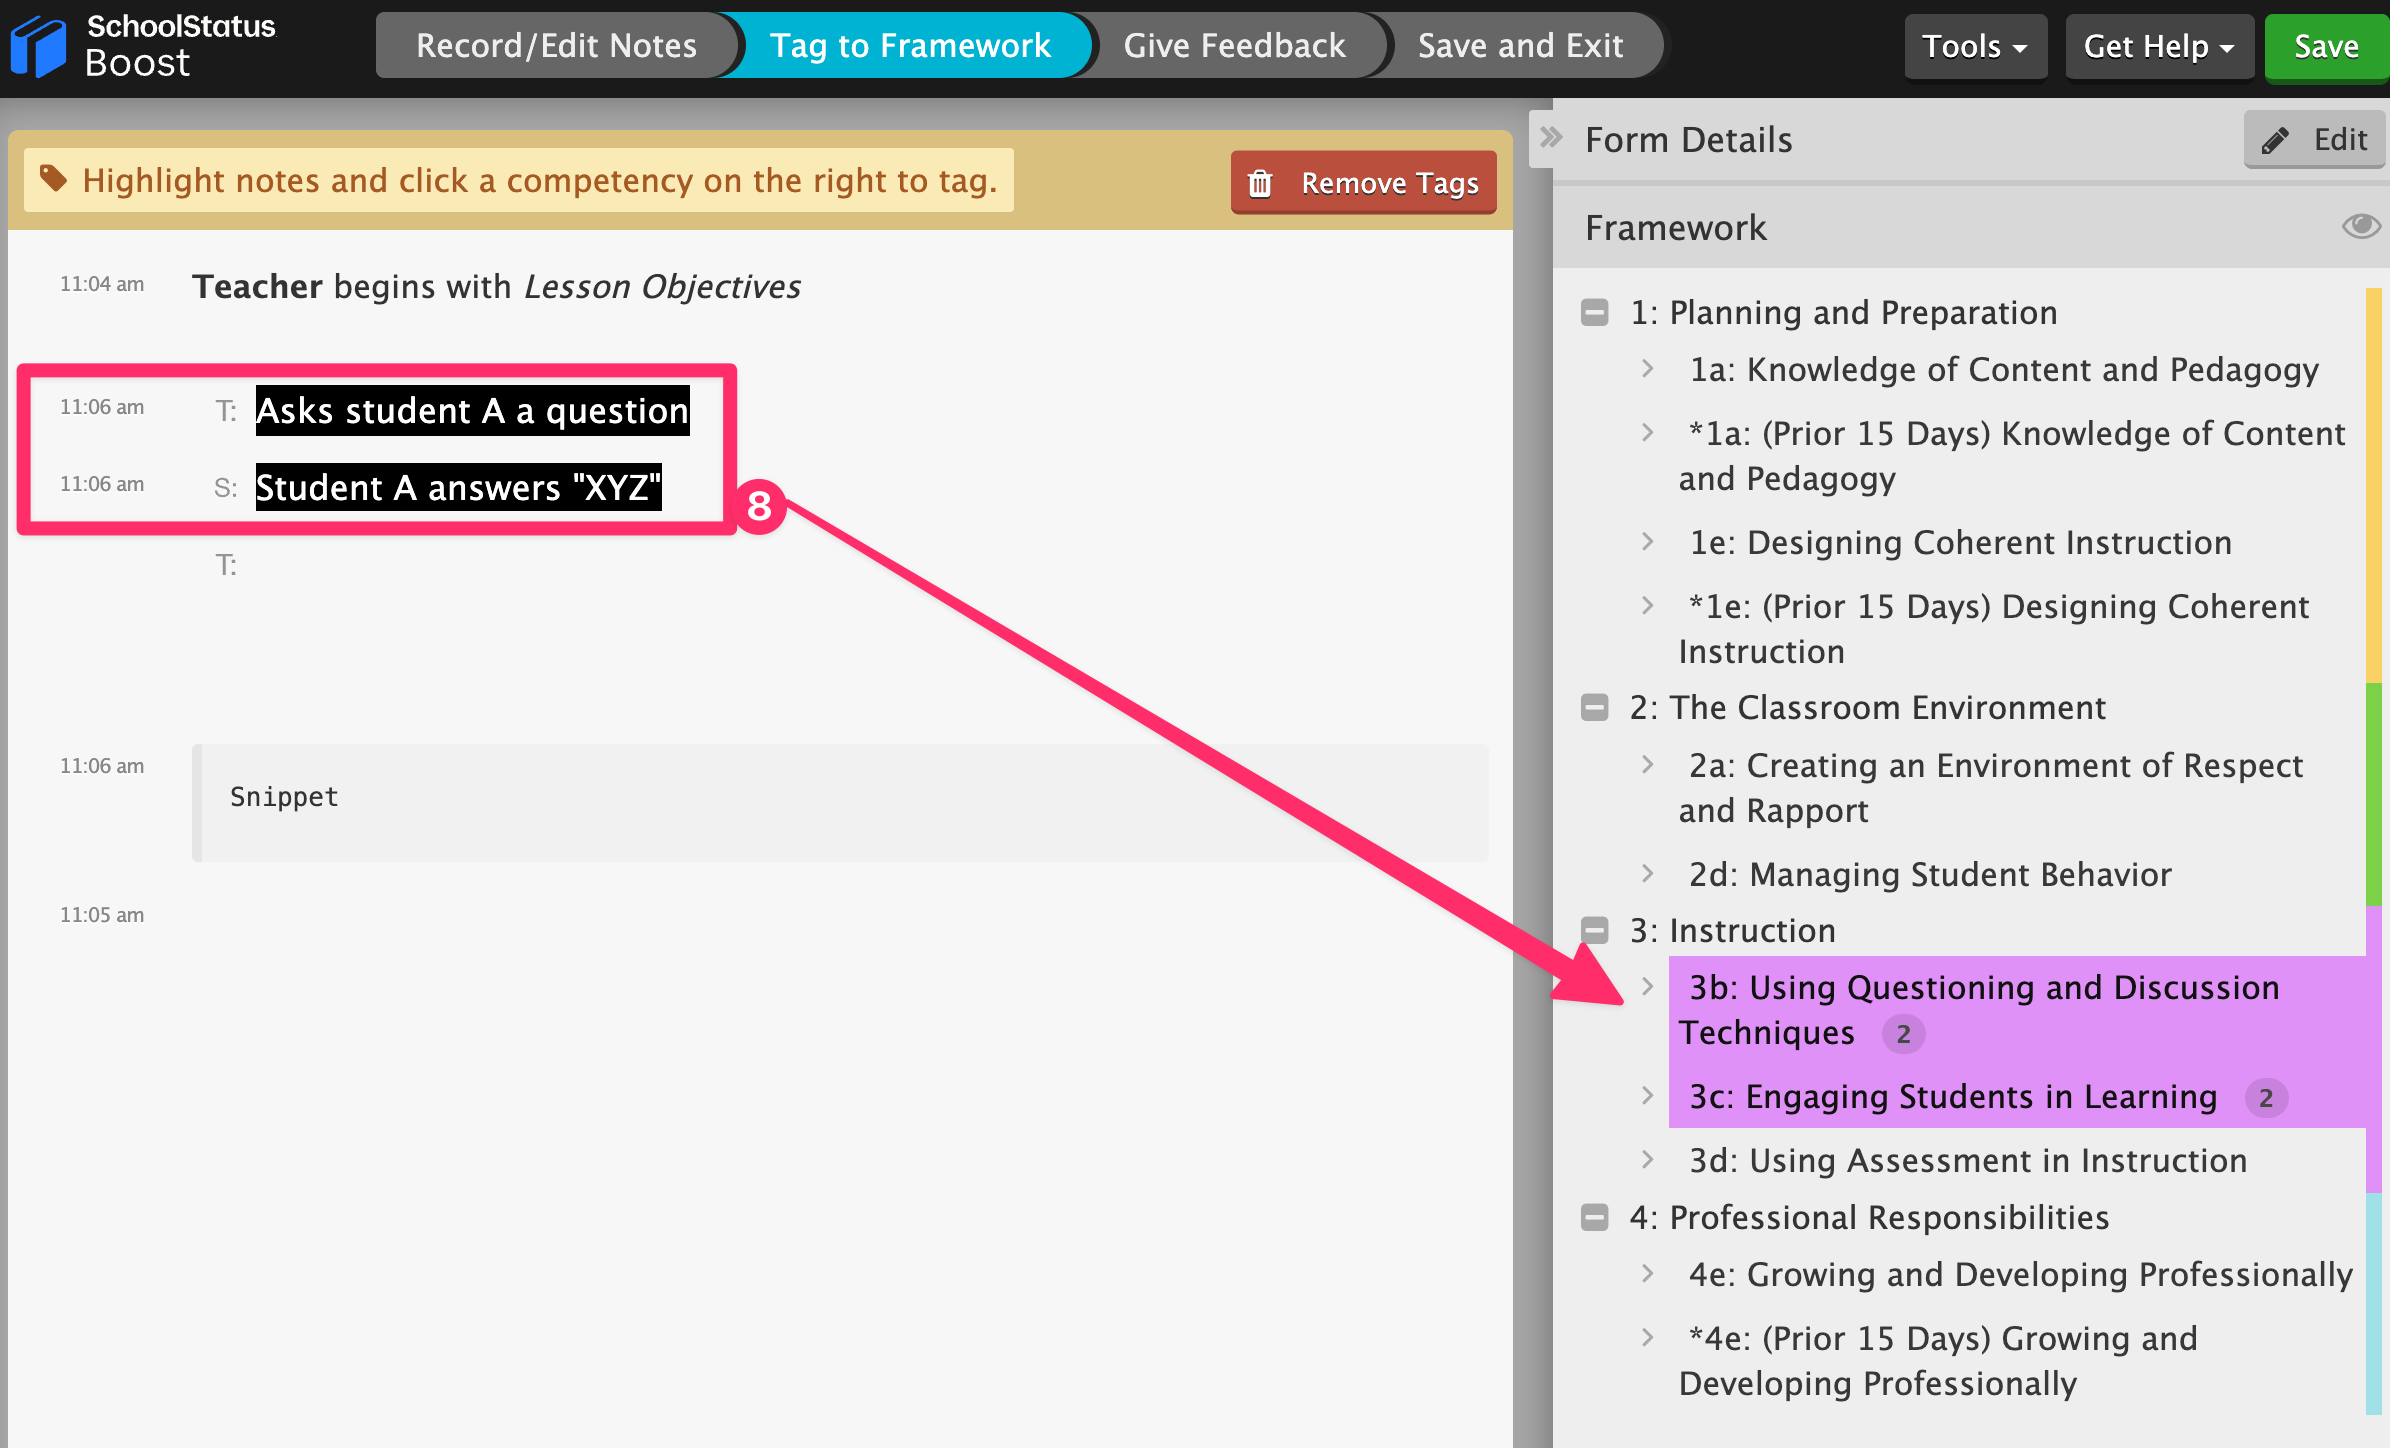Expand *4e: (Prior 15 Days) Growing chevron

pyautogui.click(x=1647, y=1338)
